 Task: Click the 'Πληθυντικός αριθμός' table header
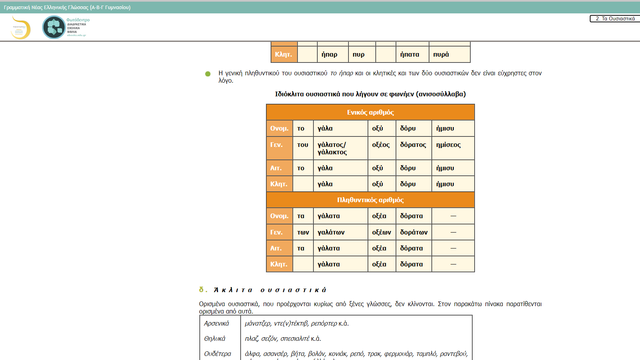(x=370, y=200)
